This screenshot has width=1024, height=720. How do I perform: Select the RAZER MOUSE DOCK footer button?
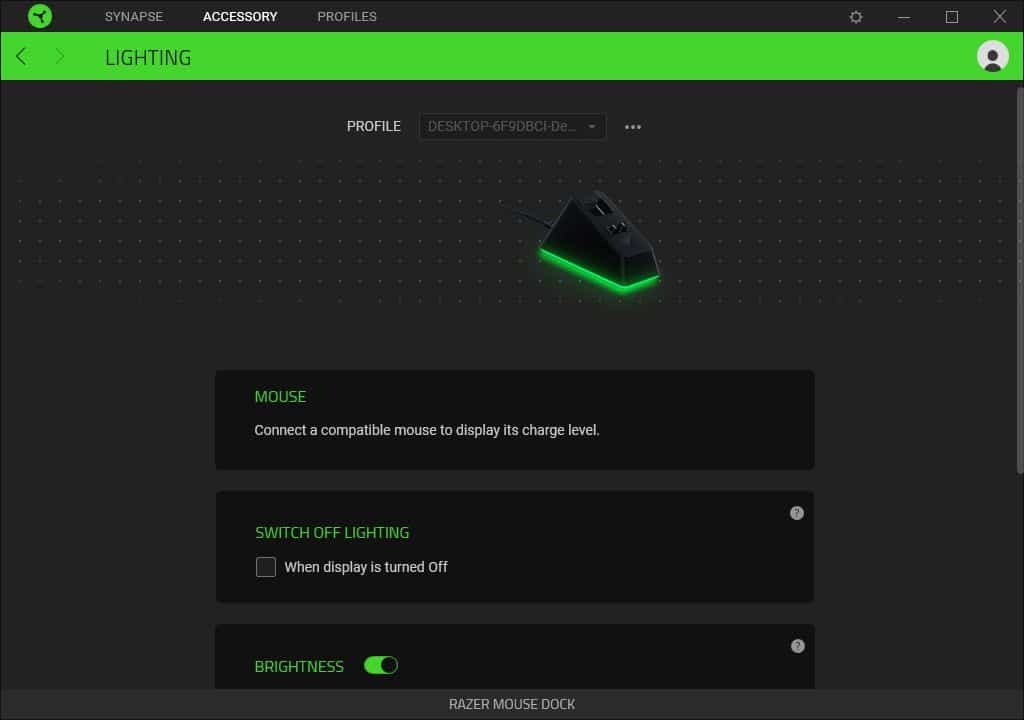[511, 704]
